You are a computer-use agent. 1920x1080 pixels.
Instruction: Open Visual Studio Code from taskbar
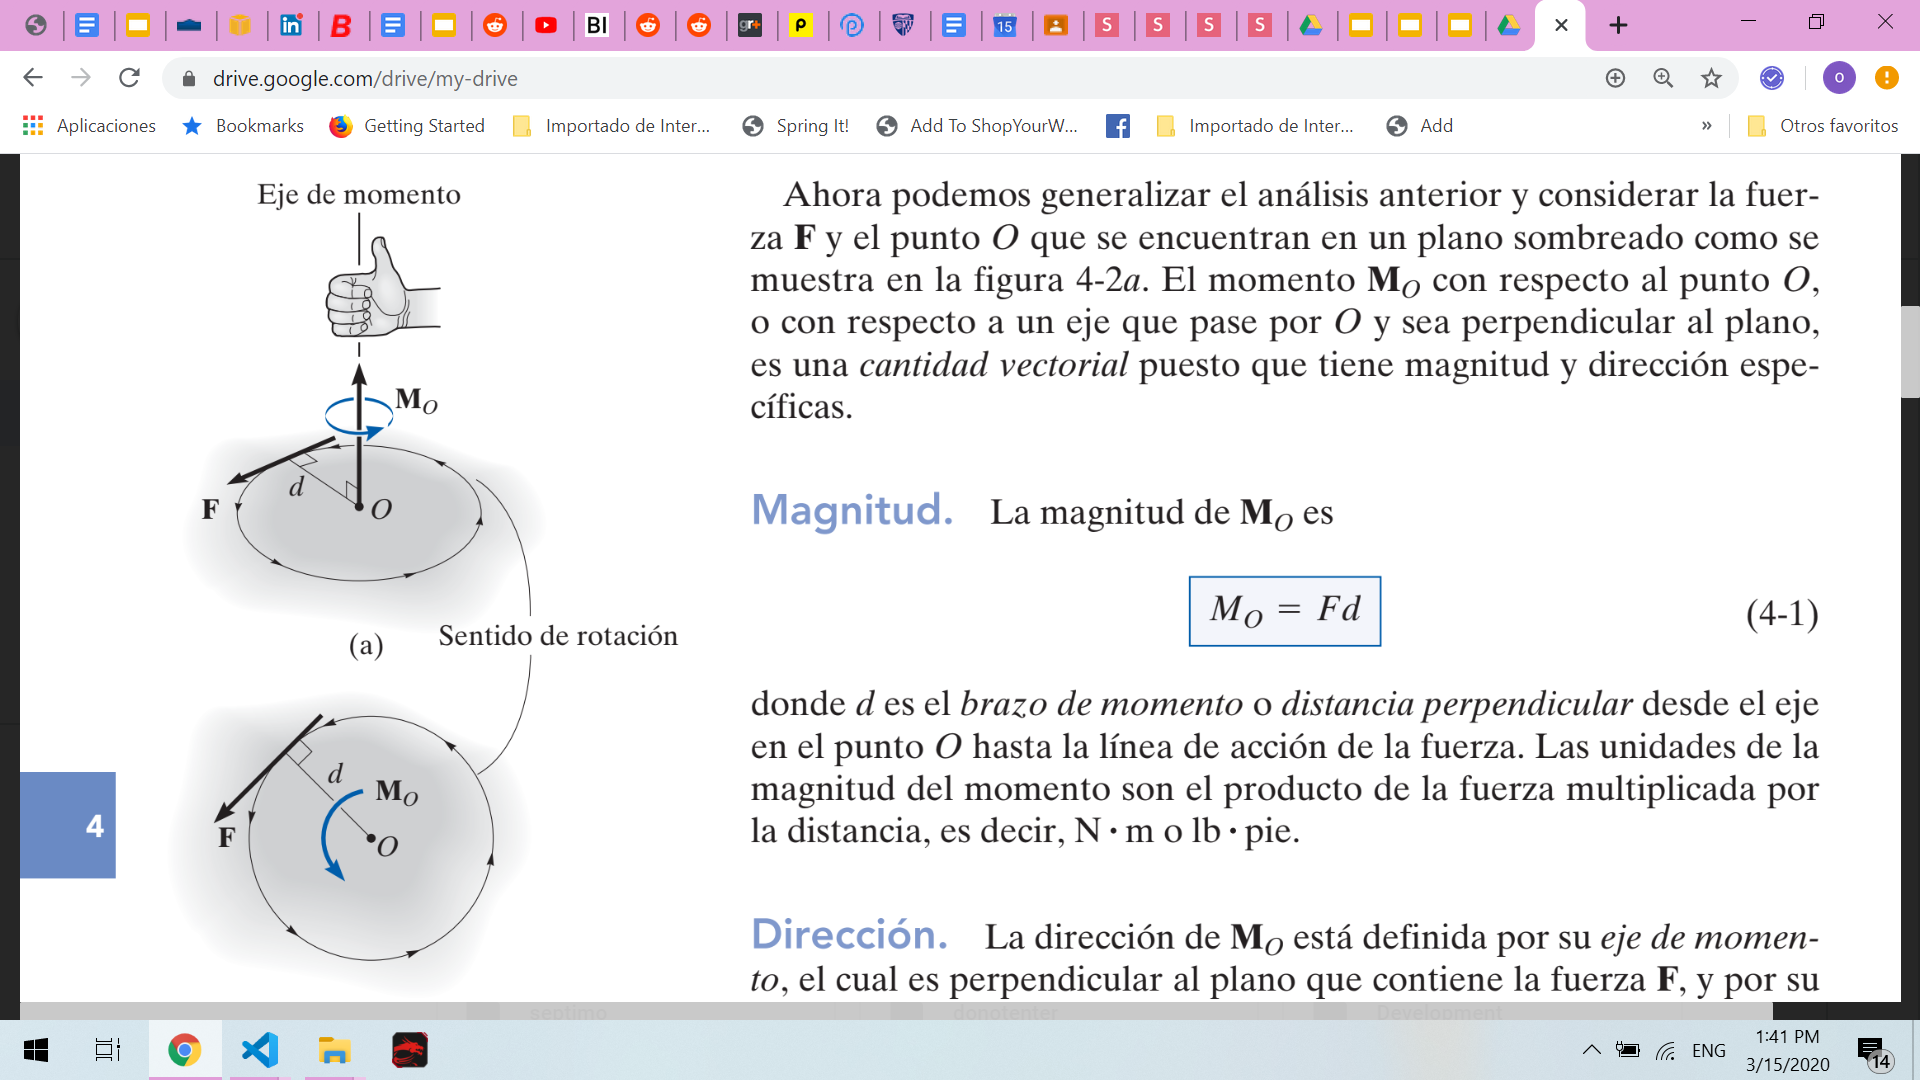click(x=260, y=1050)
